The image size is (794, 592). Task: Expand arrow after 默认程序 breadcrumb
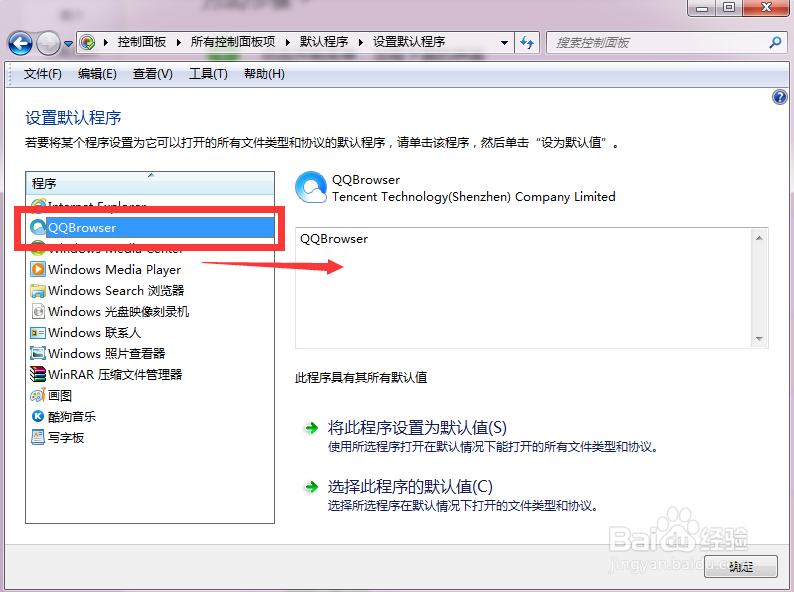point(361,43)
